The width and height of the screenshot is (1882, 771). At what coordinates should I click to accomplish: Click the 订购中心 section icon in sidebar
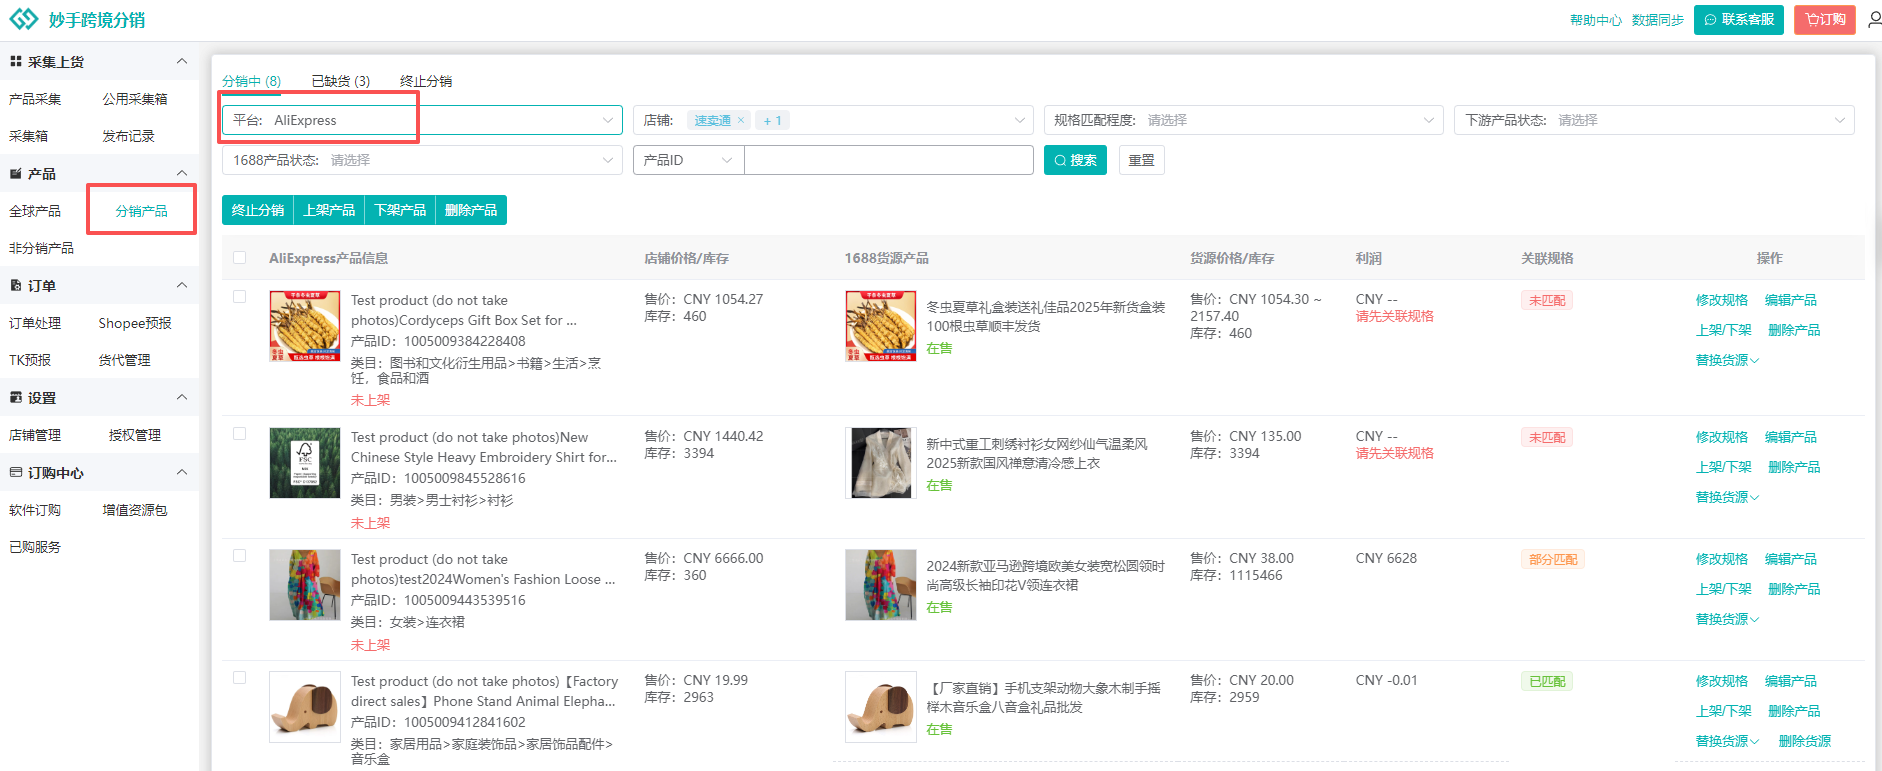(x=15, y=473)
